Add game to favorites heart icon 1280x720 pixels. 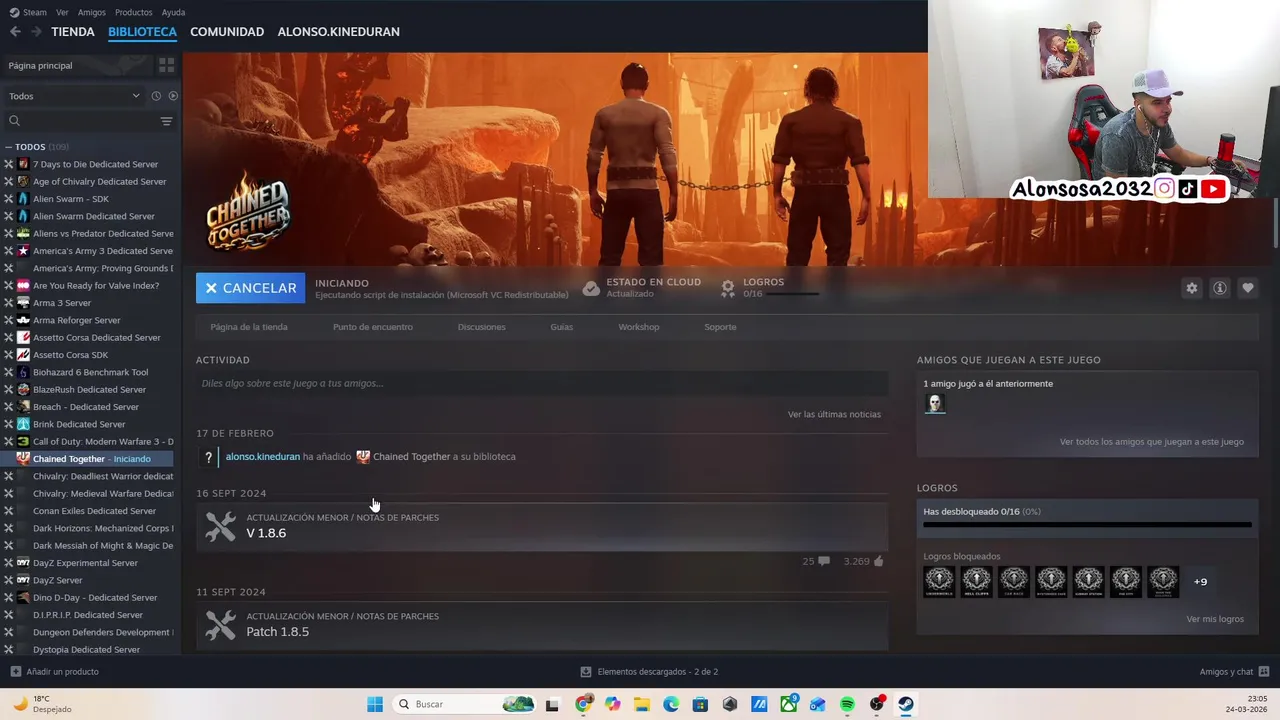1247,288
